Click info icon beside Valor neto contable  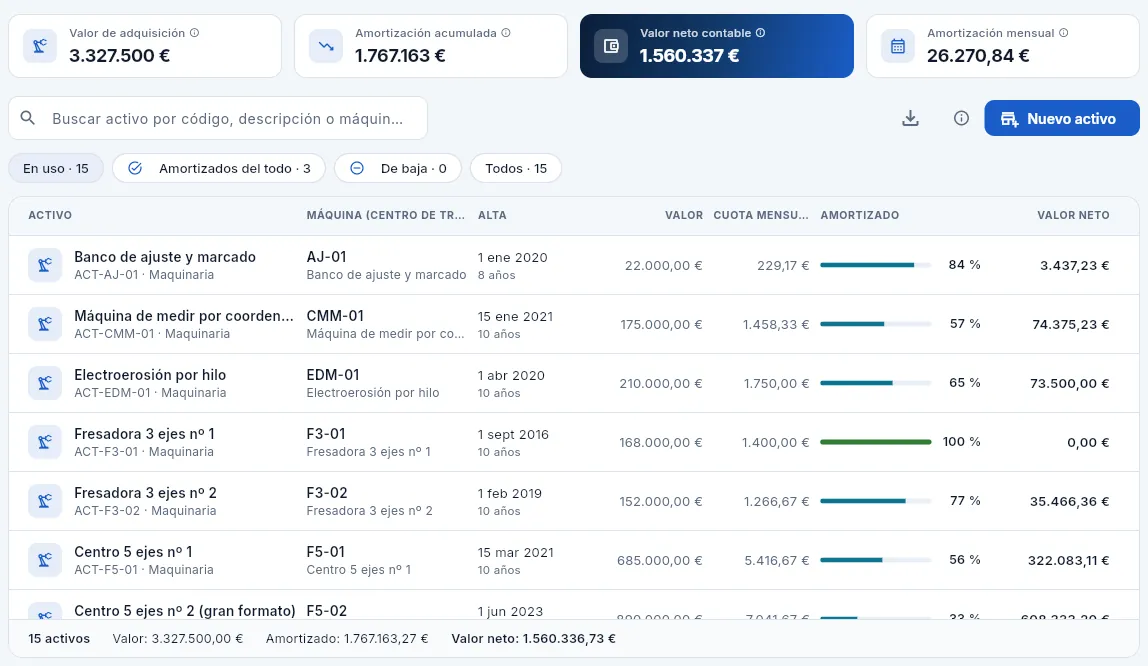click(761, 33)
